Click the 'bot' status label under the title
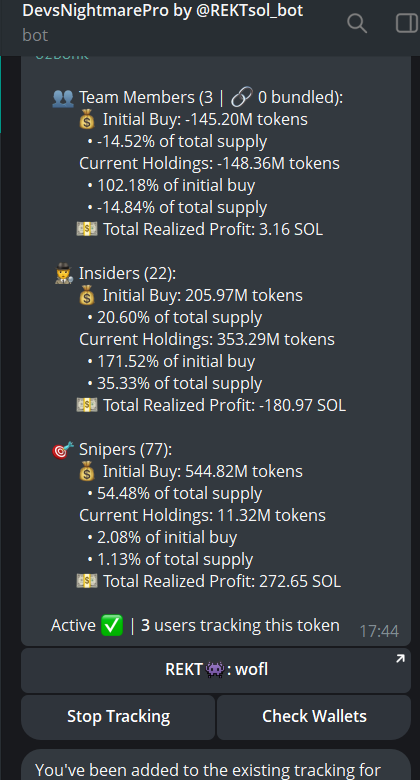Screen dimensions: 420x780 pos(35,35)
